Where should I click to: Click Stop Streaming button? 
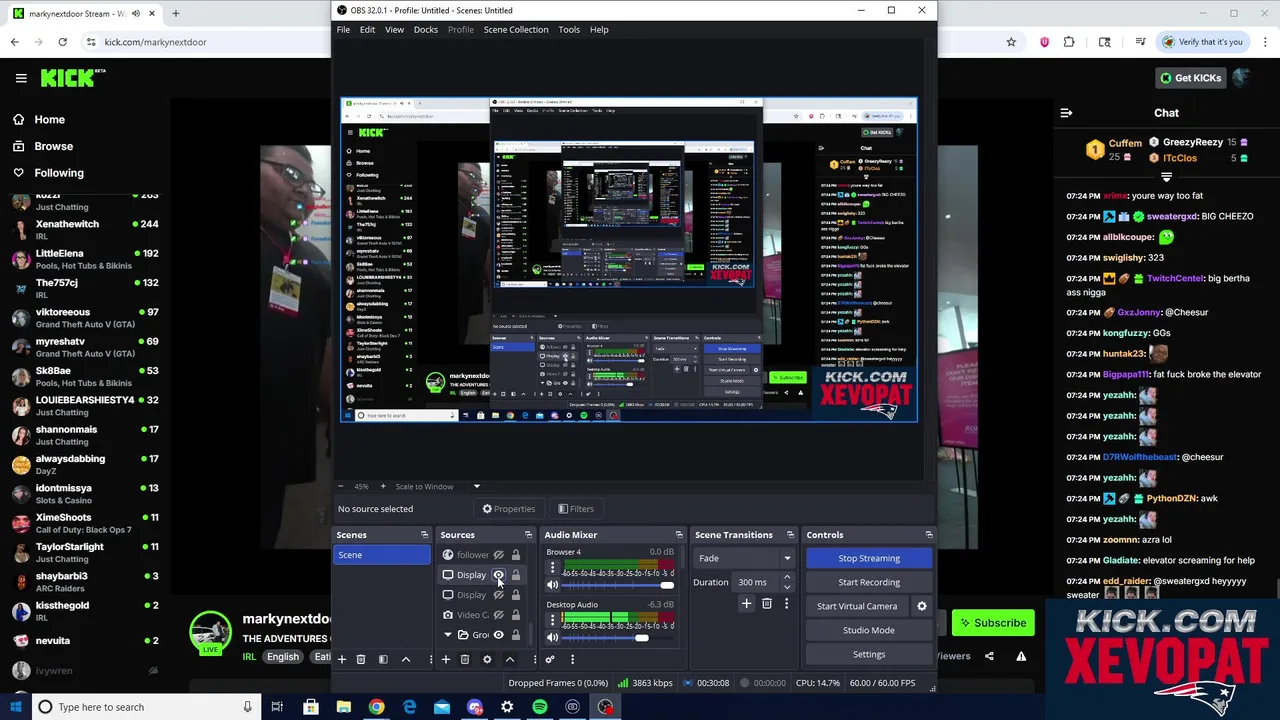point(869,558)
